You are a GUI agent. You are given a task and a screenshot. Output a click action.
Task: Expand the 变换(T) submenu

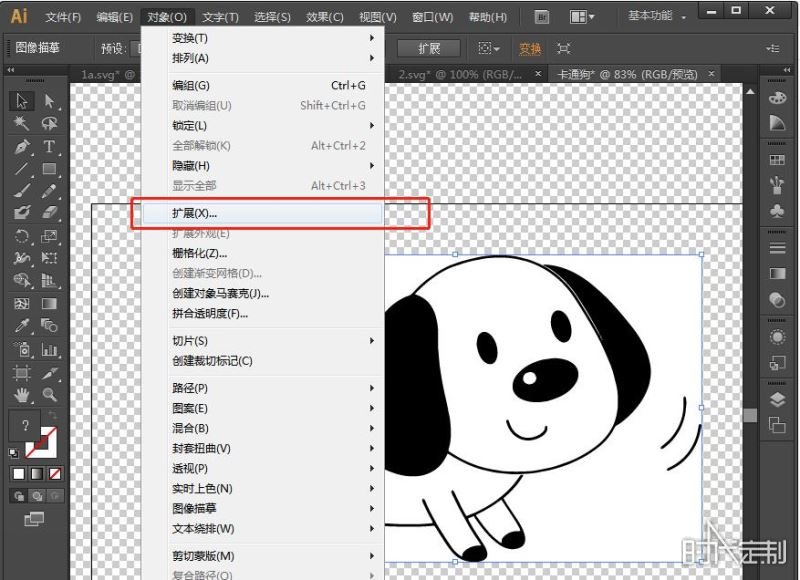[x=262, y=38]
